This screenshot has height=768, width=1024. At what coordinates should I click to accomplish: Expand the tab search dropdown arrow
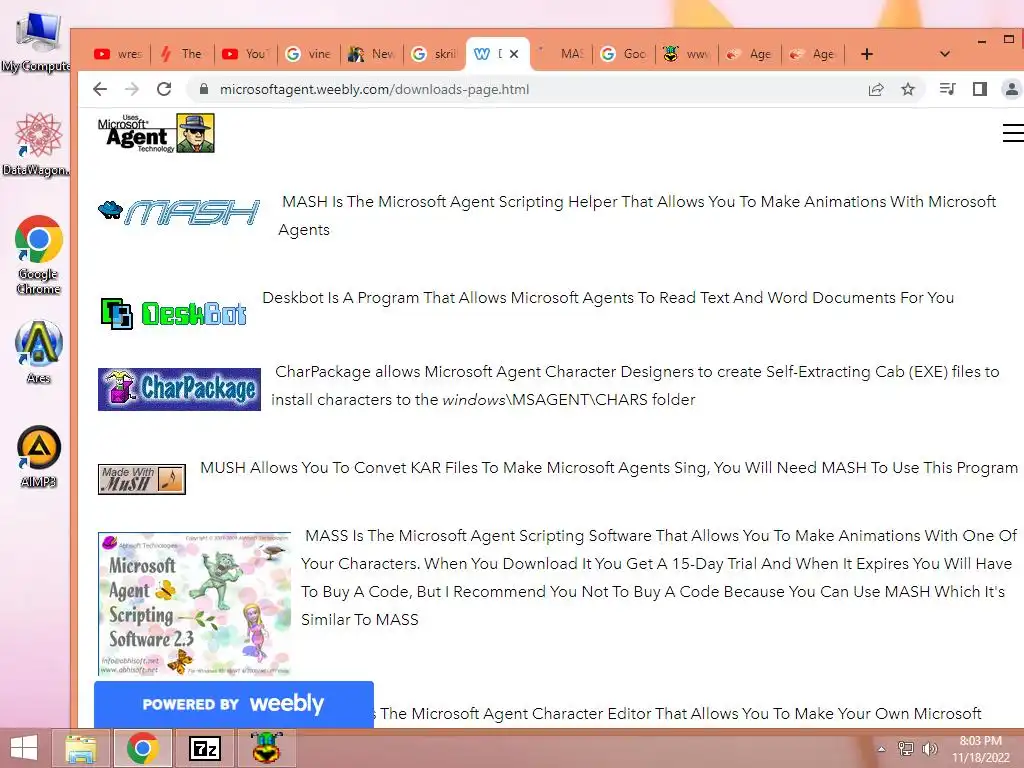tap(944, 54)
